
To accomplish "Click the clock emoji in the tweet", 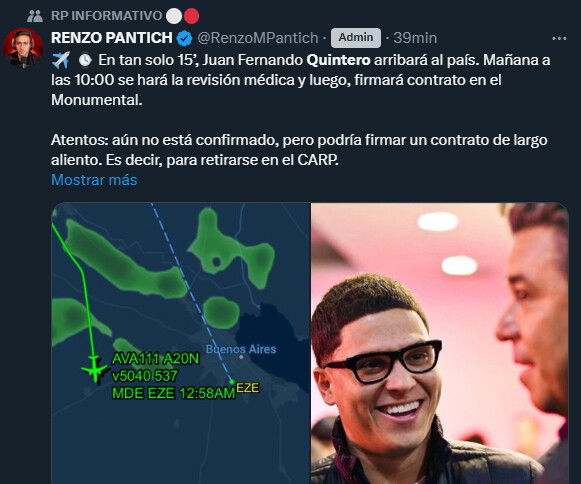I will [85, 60].
